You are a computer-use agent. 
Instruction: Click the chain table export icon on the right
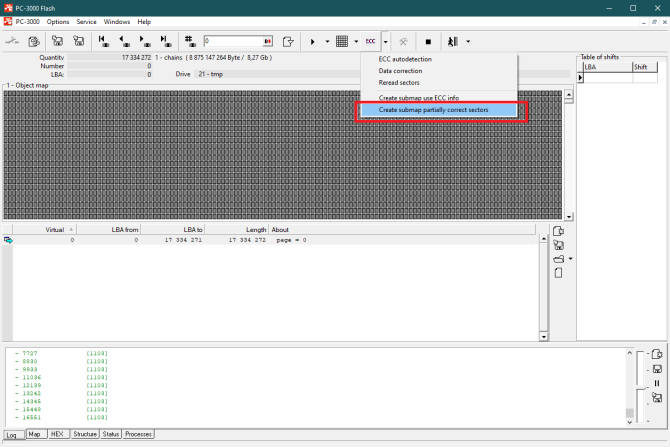coord(558,231)
